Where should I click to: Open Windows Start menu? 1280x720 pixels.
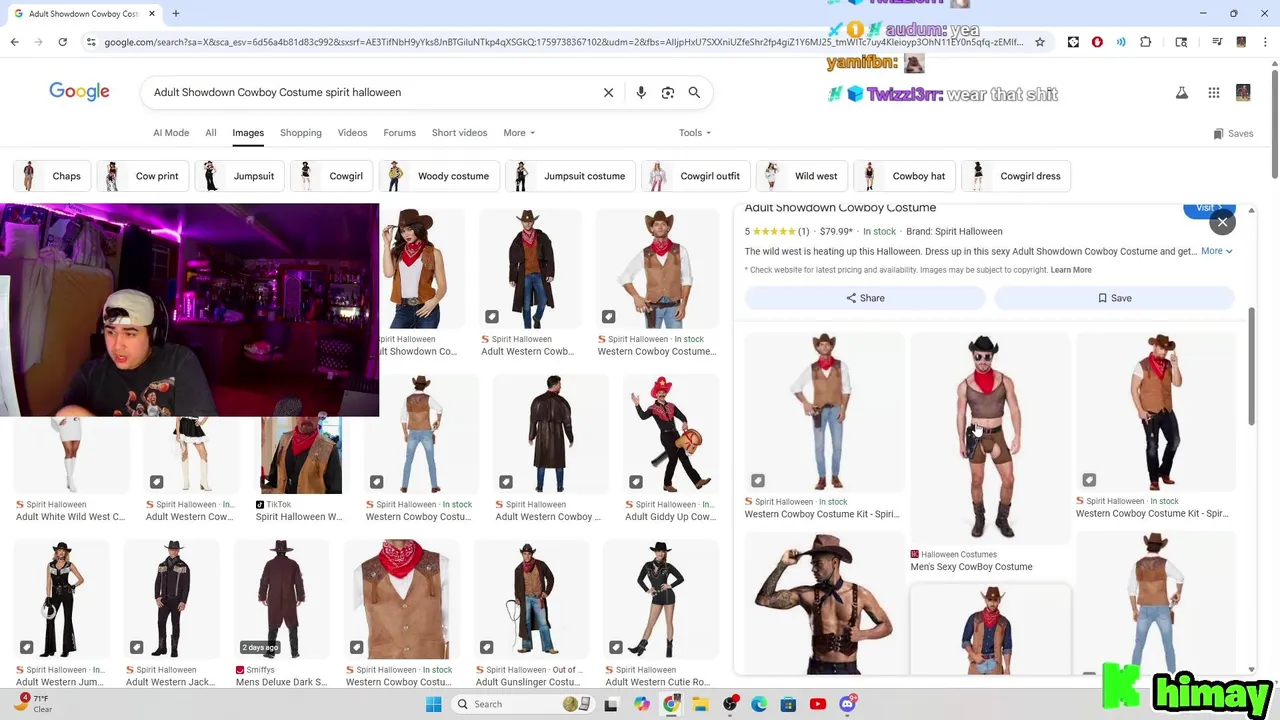click(x=433, y=704)
